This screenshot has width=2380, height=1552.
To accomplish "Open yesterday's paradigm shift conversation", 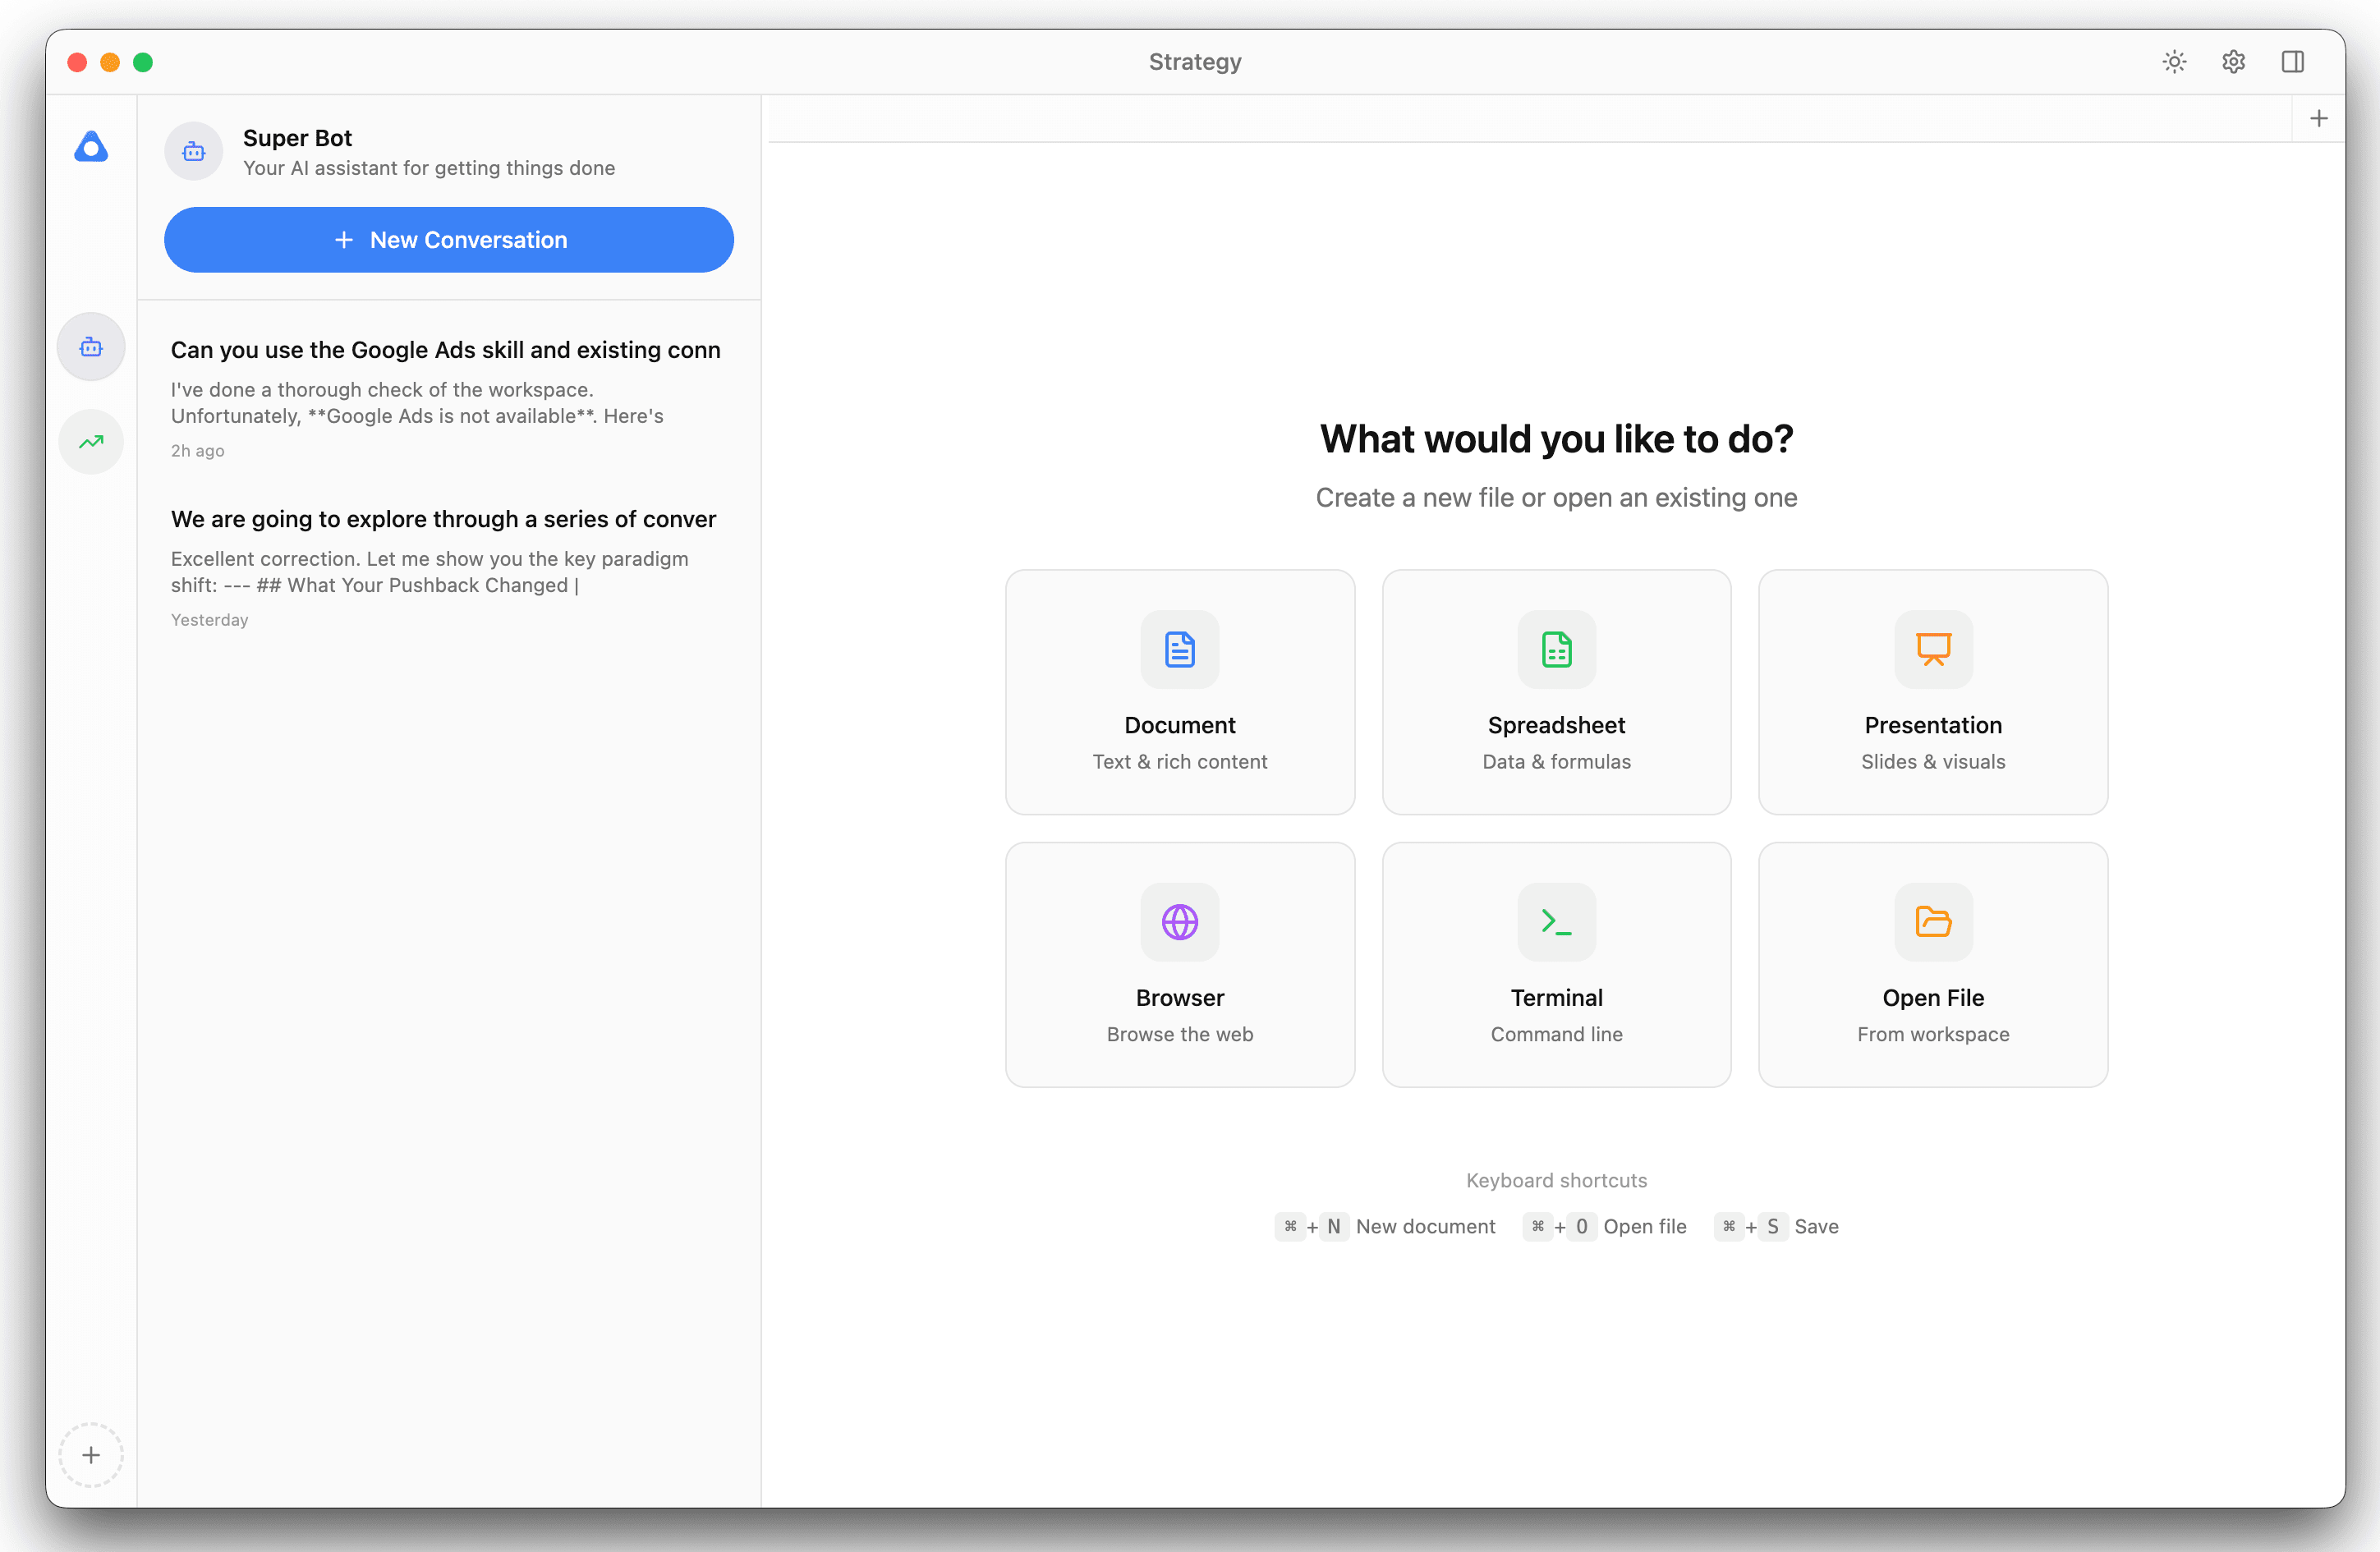I will (443, 568).
